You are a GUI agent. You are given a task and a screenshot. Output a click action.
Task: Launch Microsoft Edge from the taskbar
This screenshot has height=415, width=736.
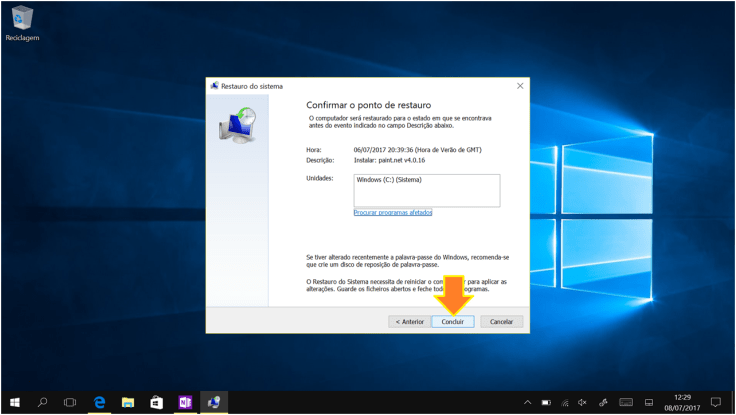100,402
